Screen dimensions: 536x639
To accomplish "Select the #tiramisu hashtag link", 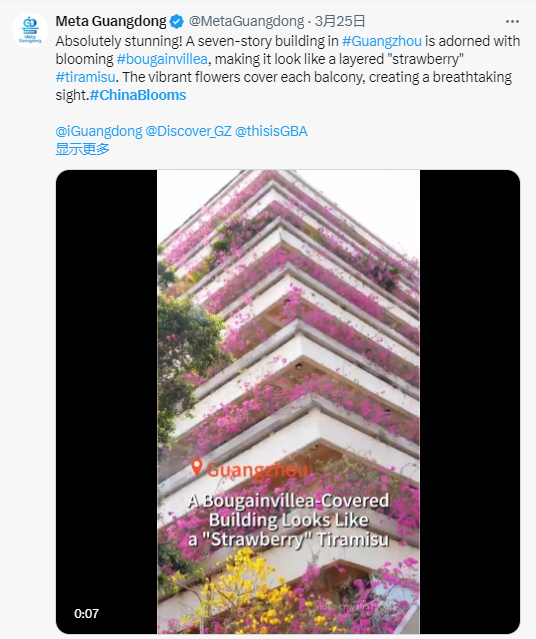I will (x=85, y=77).
